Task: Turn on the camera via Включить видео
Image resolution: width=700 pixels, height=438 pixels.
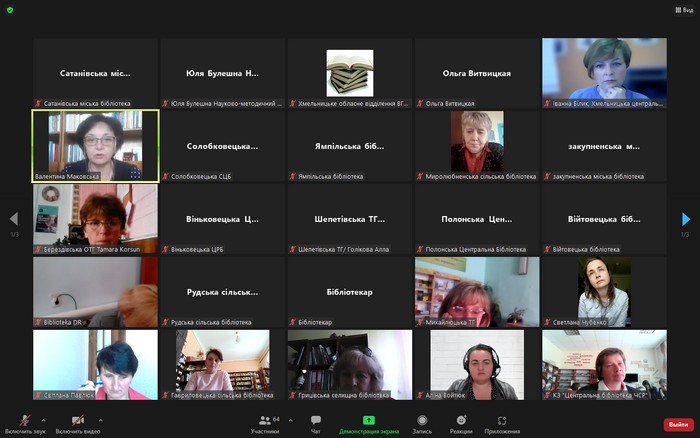Action: click(x=78, y=420)
